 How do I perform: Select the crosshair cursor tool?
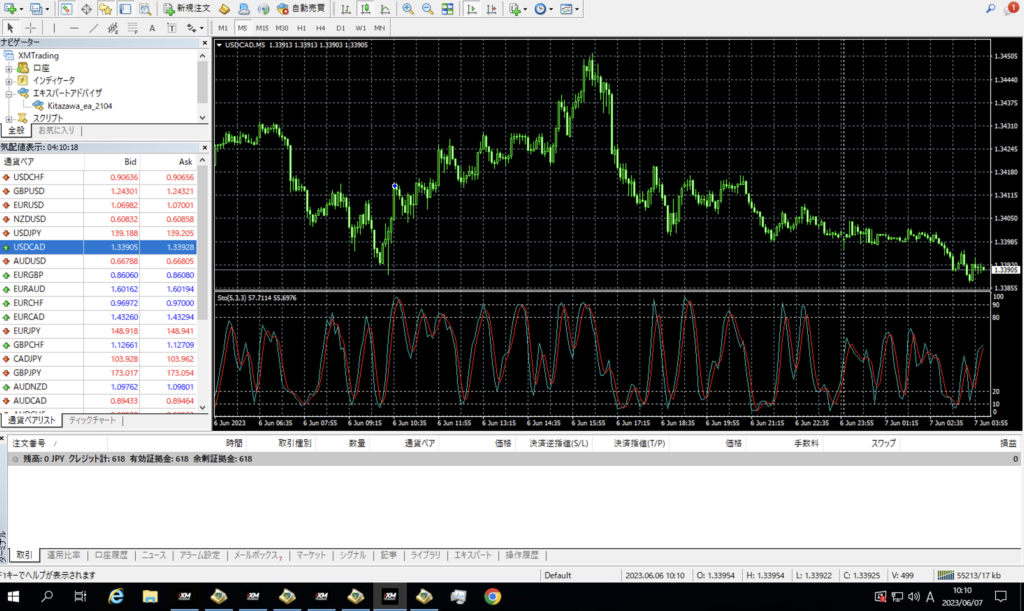[29, 28]
